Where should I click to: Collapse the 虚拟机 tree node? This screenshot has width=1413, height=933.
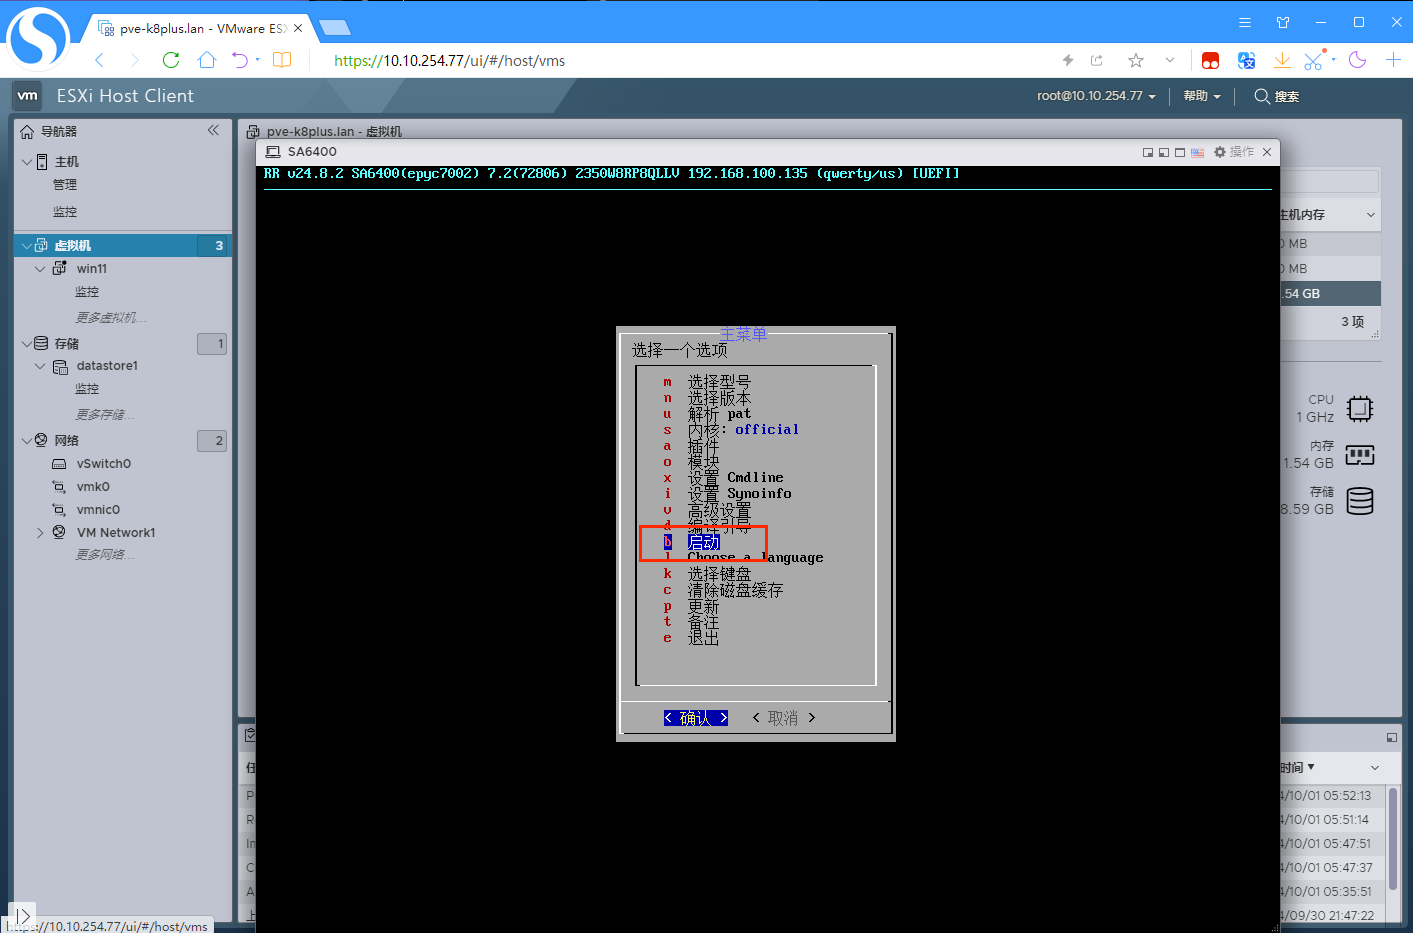pyautogui.click(x=26, y=245)
